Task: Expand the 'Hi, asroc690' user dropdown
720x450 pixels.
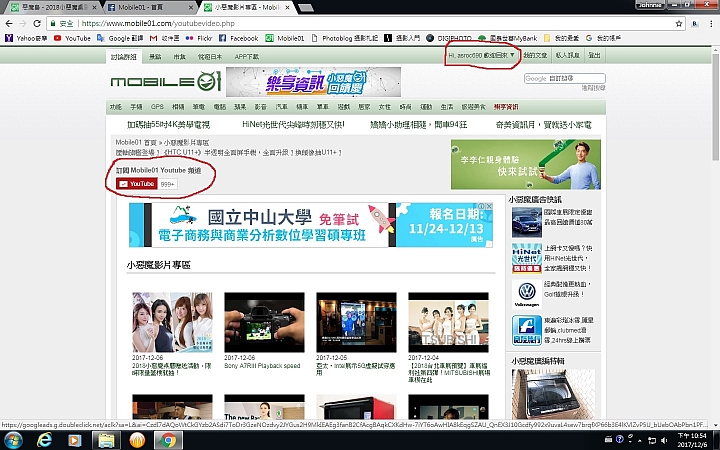Action: (x=482, y=55)
